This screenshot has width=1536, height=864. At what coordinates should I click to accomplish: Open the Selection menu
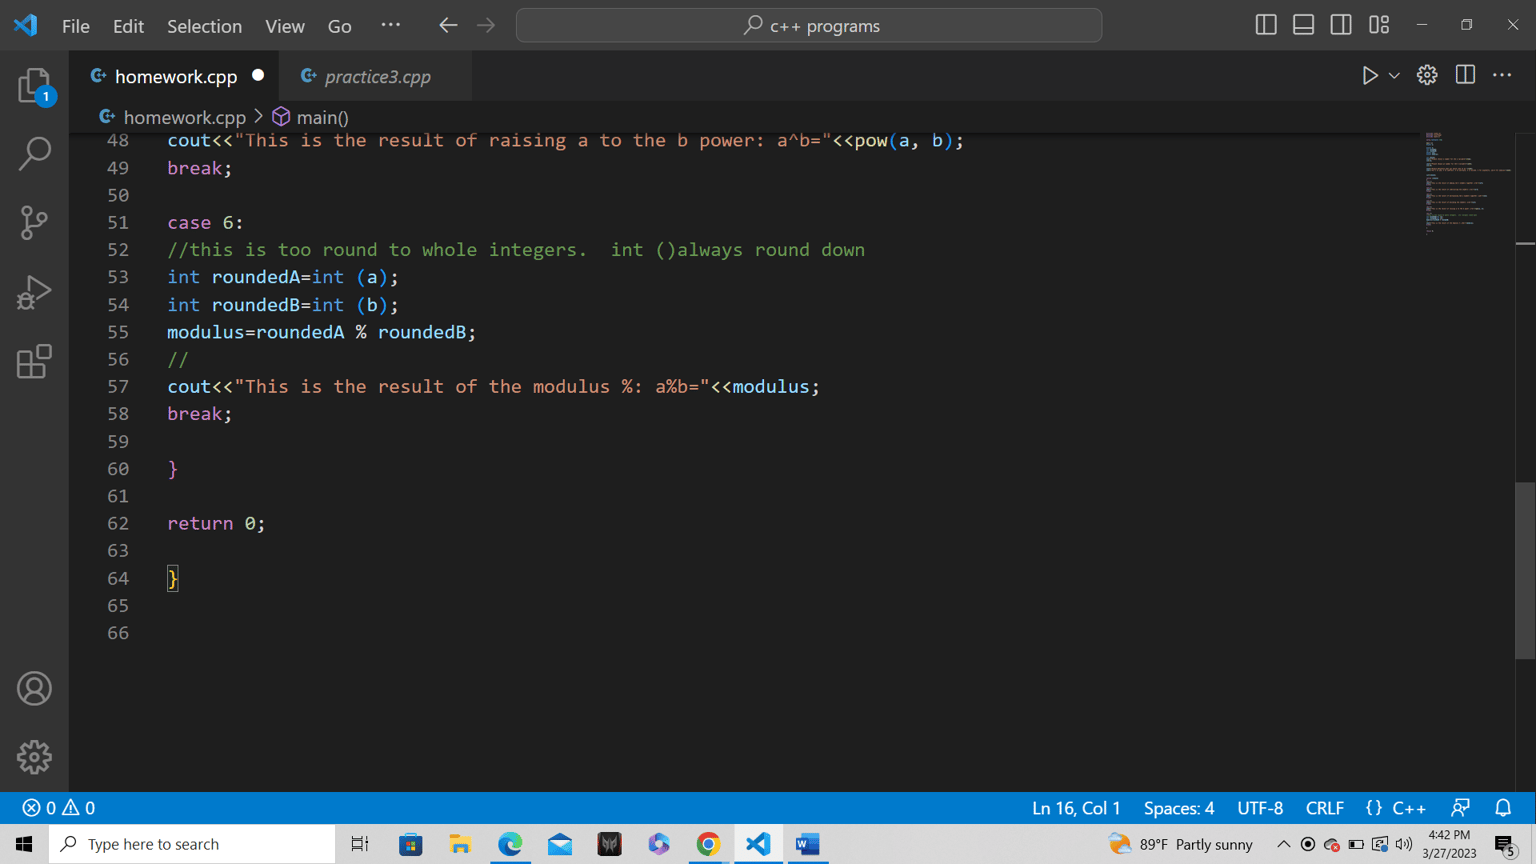pos(204,26)
